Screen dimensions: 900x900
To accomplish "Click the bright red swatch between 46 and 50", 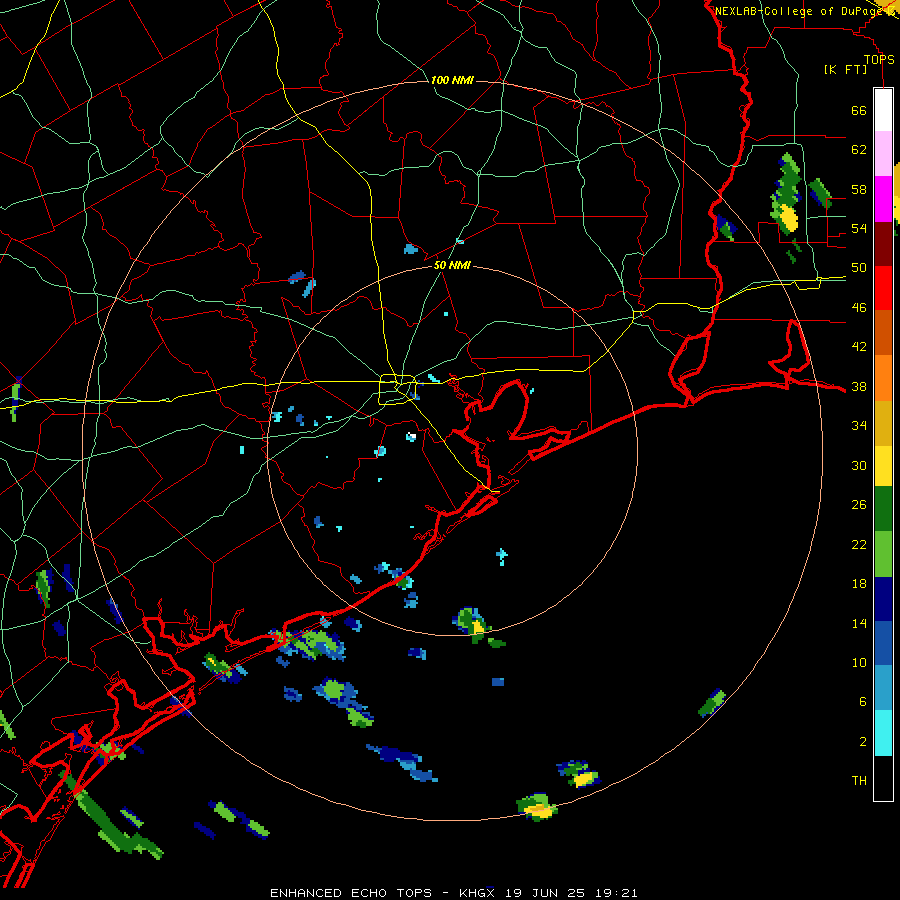I will [x=883, y=288].
